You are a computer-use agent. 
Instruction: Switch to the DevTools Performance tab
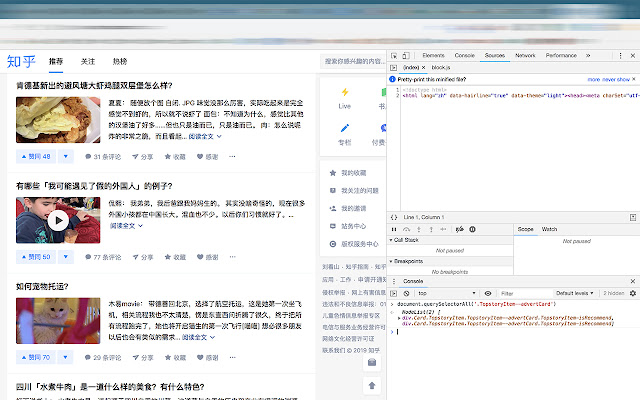[561, 56]
